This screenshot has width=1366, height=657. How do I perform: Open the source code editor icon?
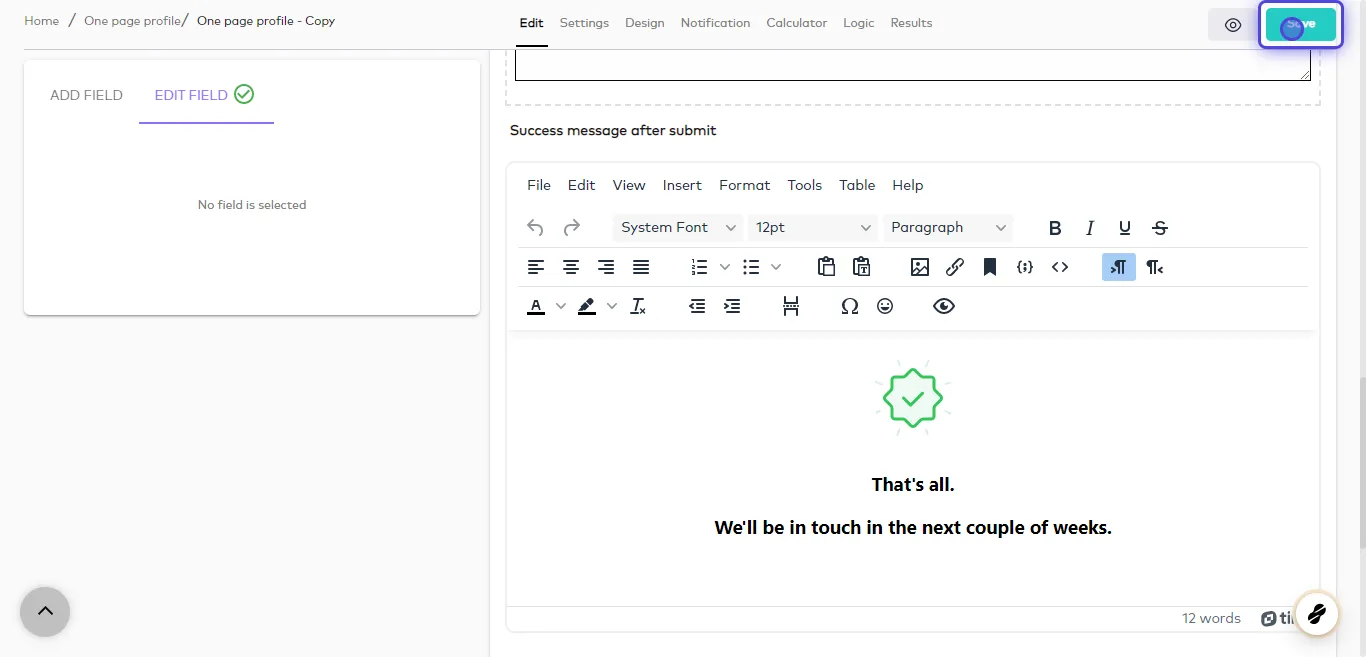click(x=1060, y=267)
